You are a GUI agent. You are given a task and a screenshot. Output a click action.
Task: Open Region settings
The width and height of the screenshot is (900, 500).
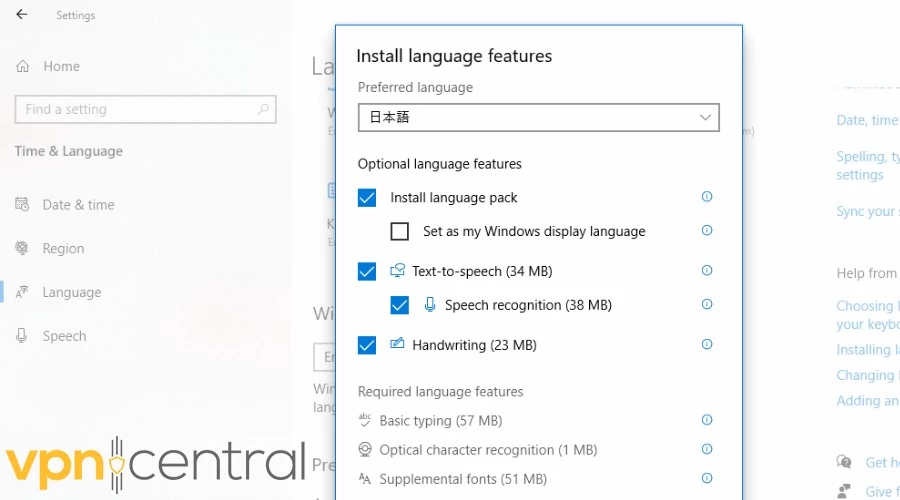click(x=63, y=249)
